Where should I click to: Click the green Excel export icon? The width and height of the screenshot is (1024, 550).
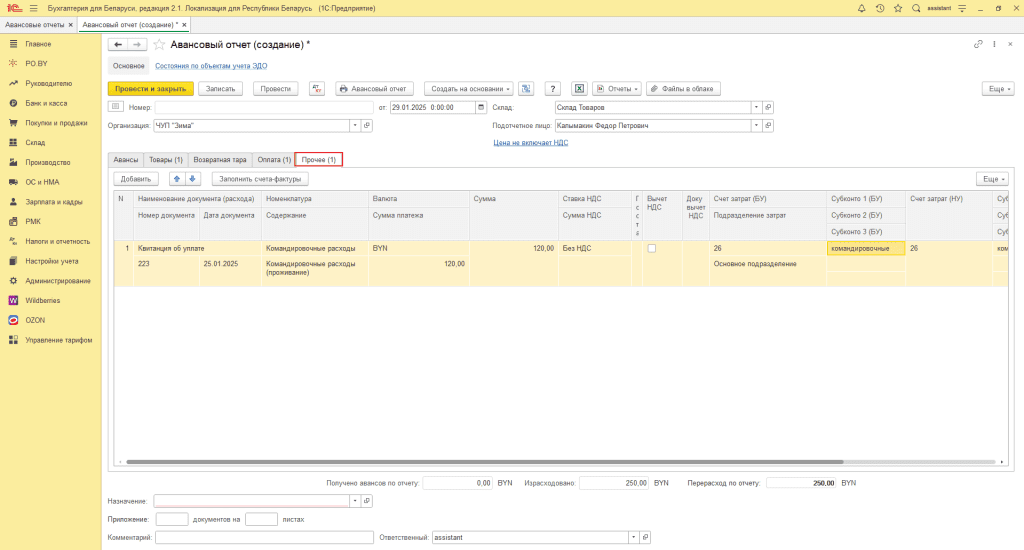578,89
